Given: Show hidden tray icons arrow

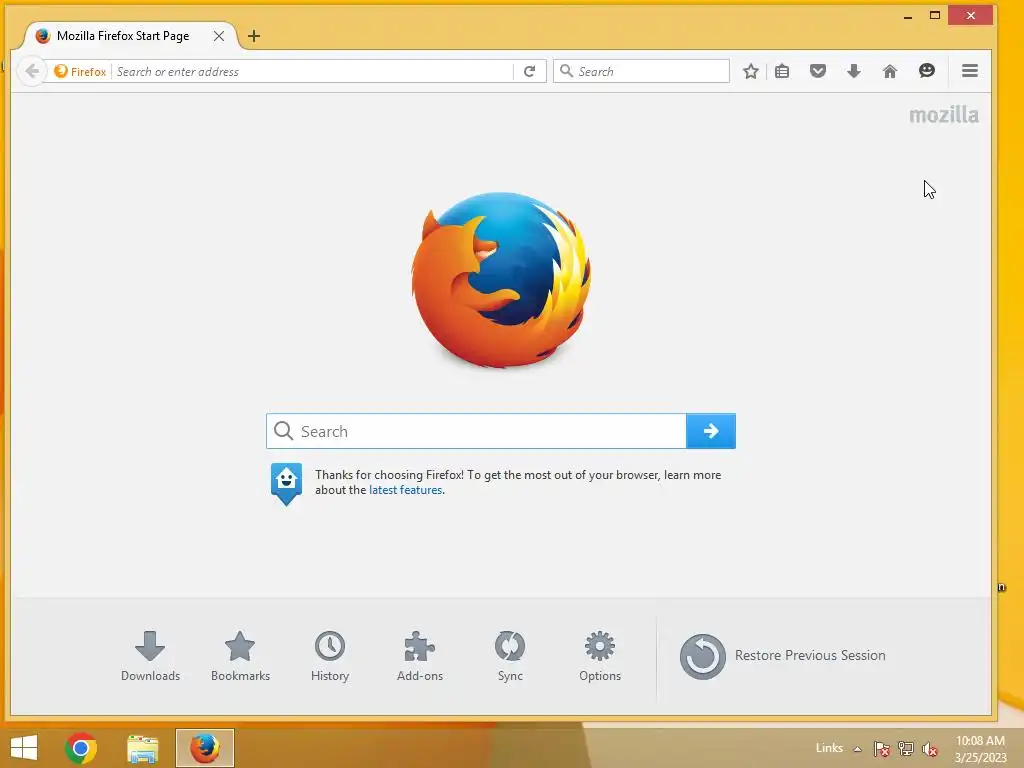Looking at the screenshot, I should coord(857,749).
